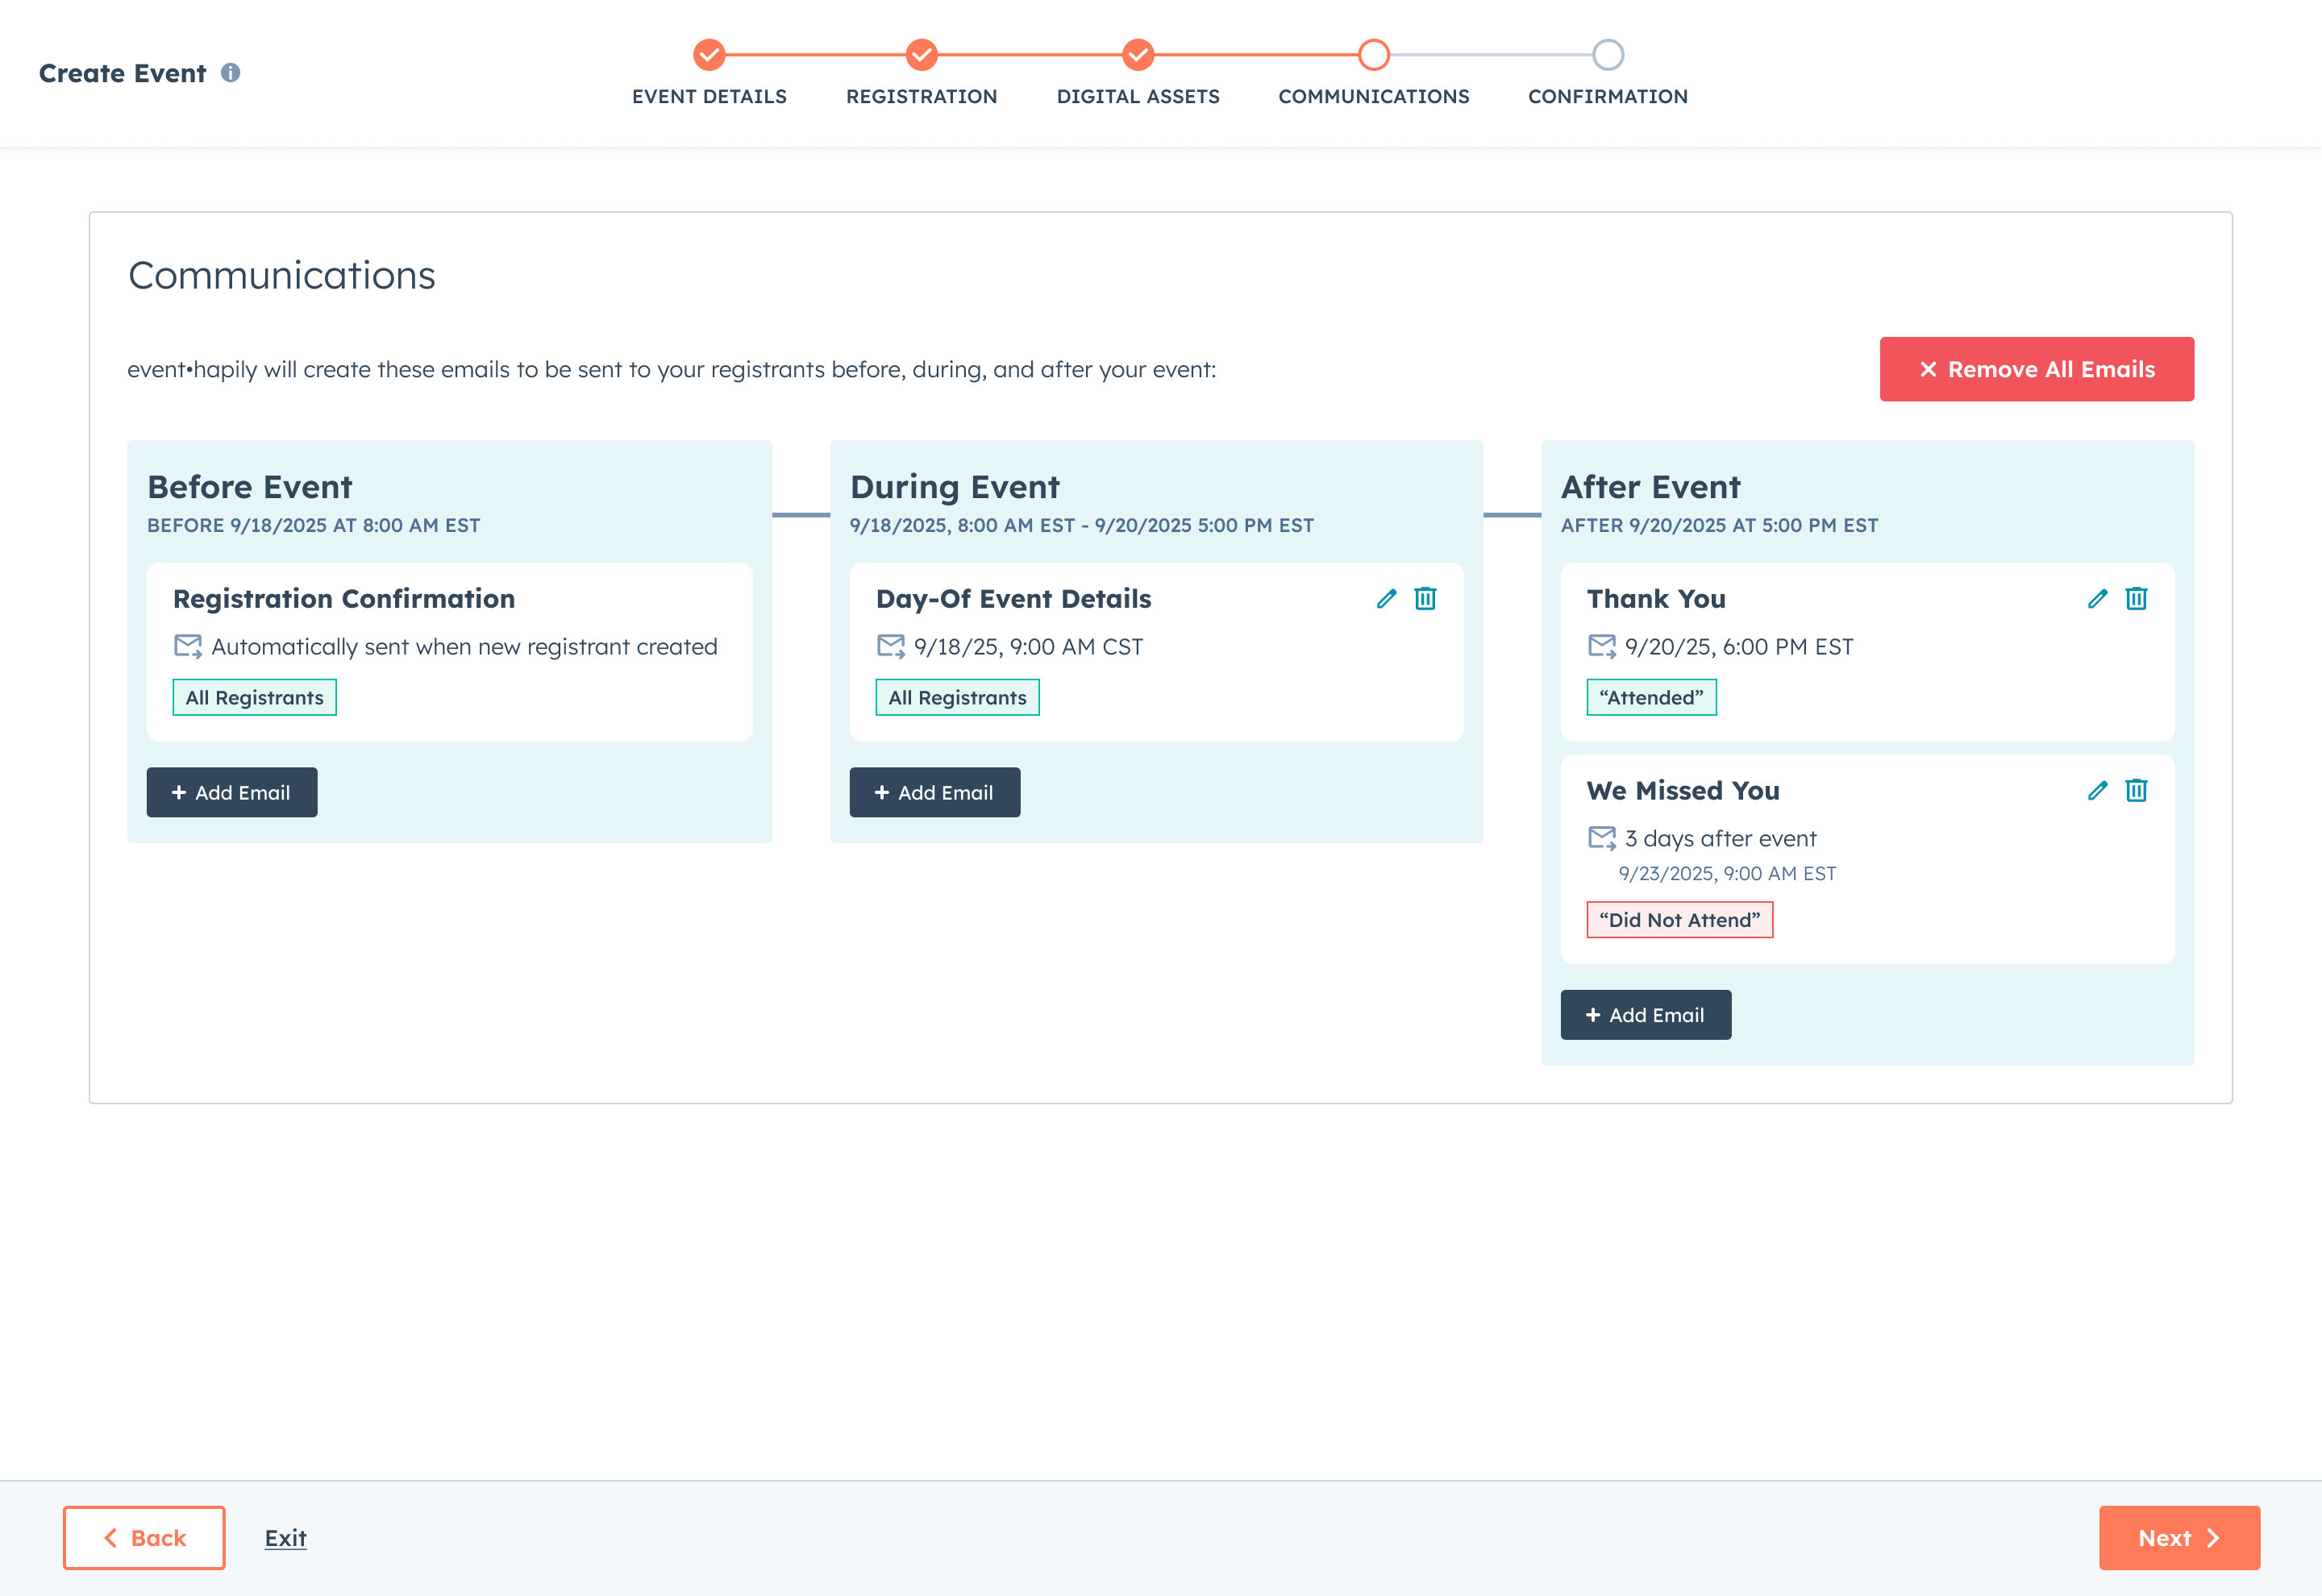Click the info icon beside Create Event
The image size is (2322, 1596).
coord(230,73)
